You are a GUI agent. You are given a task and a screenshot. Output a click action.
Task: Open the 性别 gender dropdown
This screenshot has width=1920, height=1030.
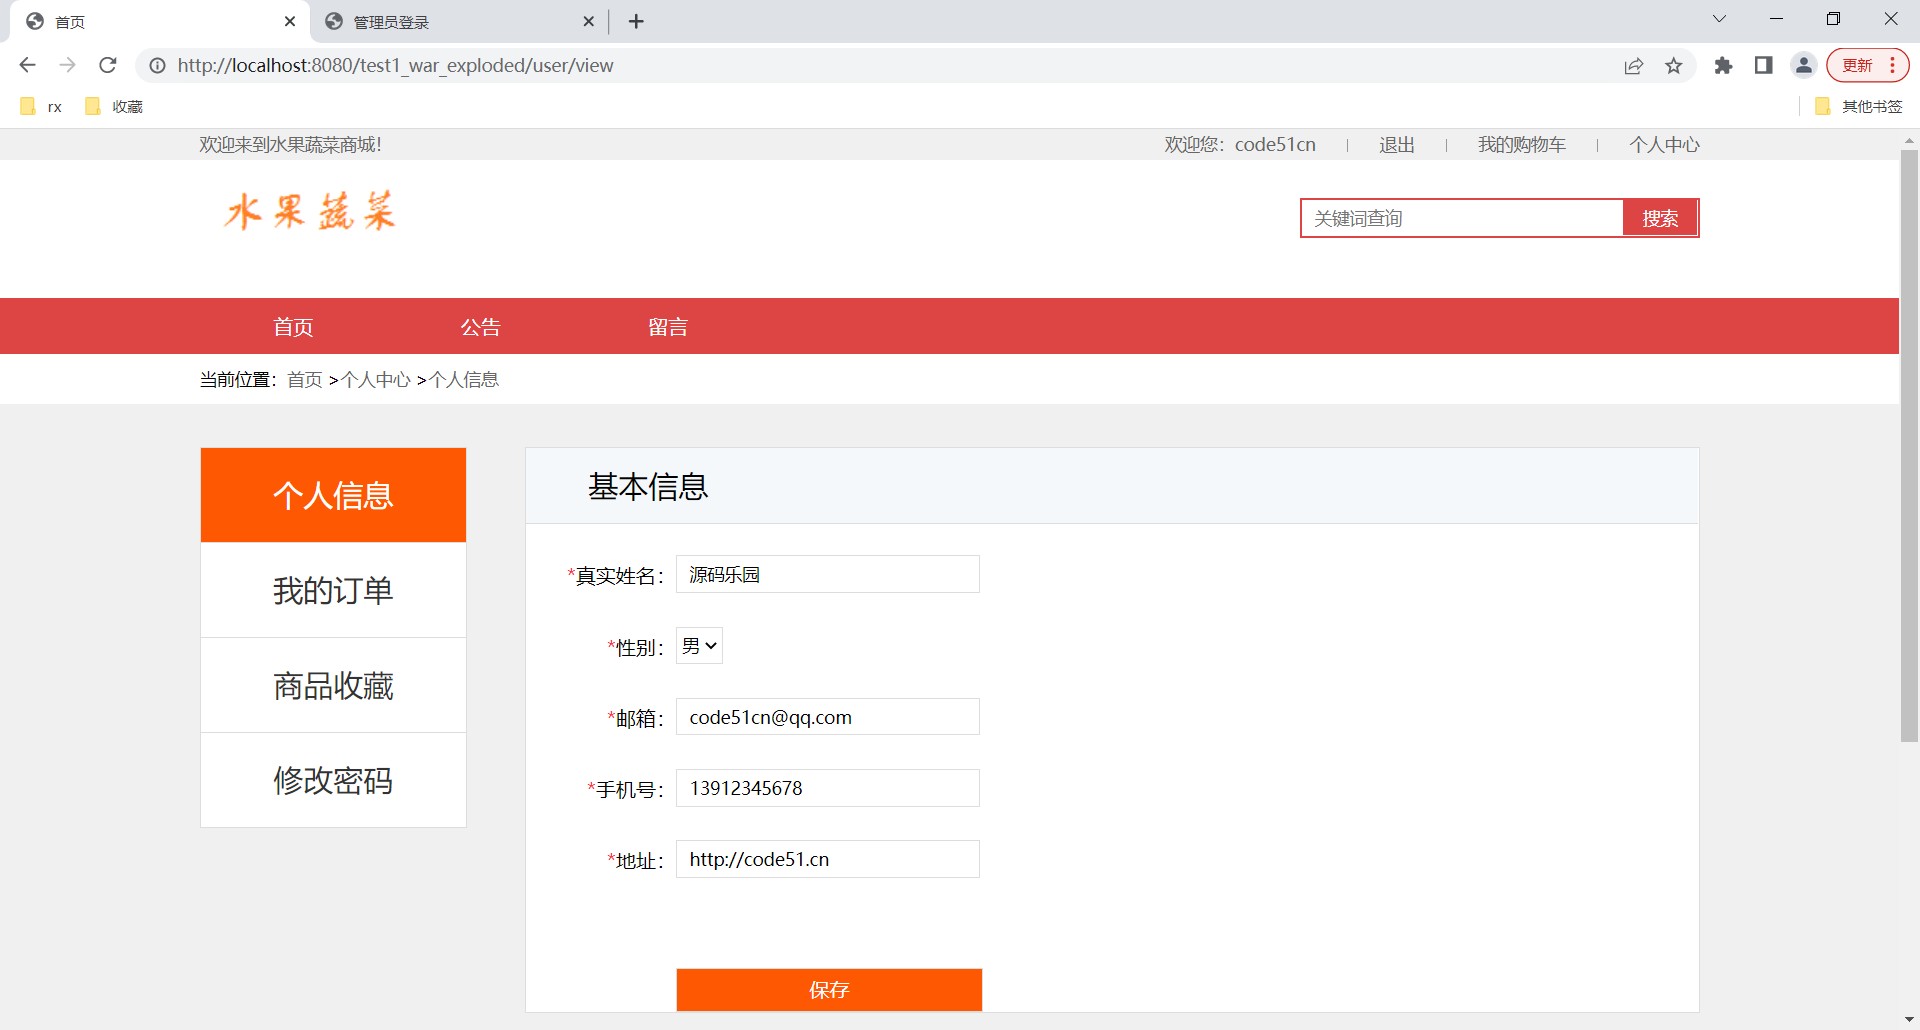point(699,646)
